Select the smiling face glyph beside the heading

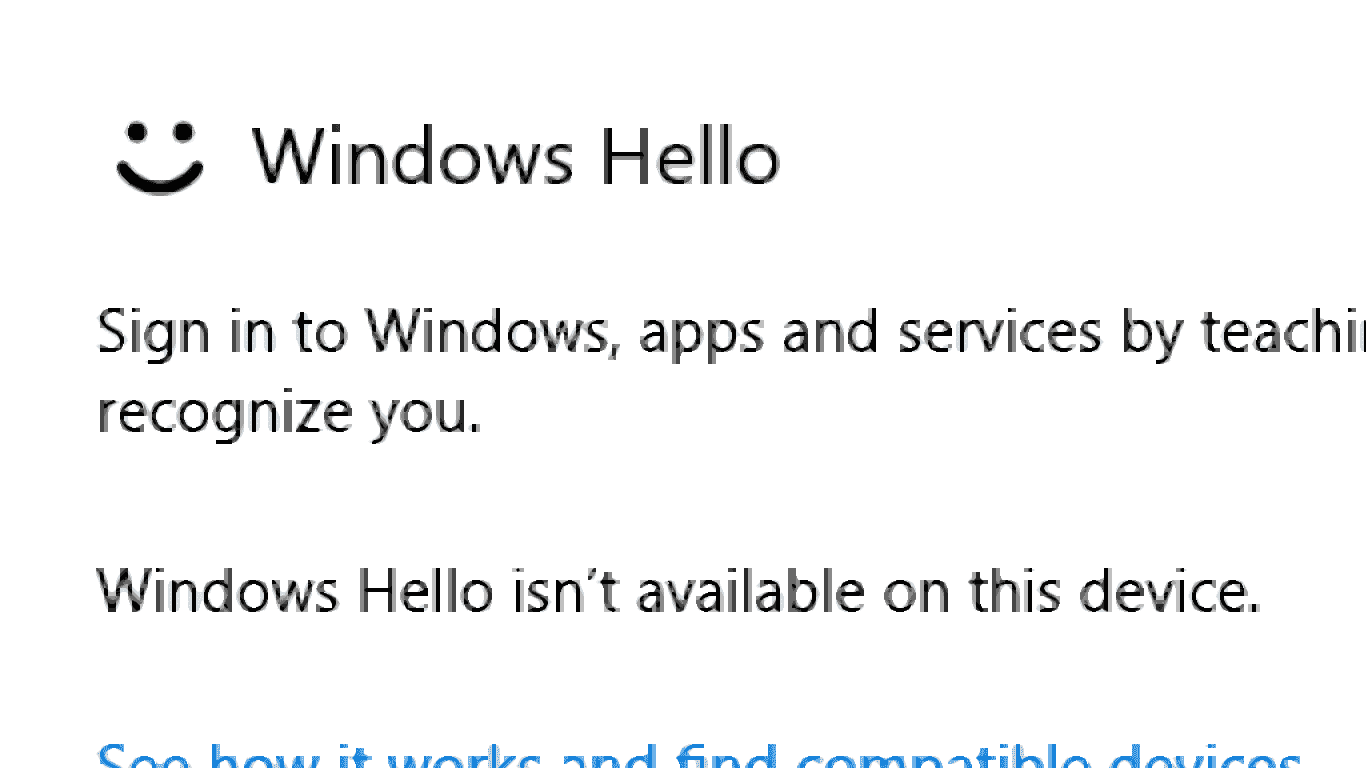point(160,155)
